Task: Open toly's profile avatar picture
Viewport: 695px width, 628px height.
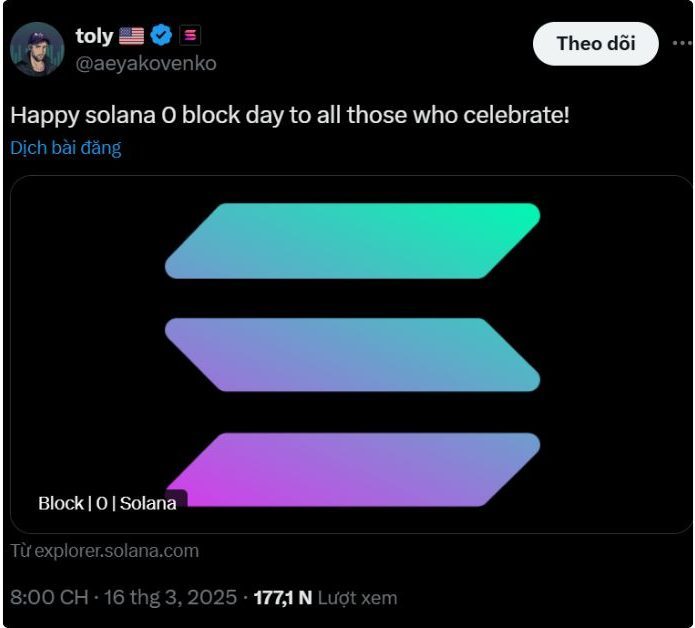Action: 37,49
